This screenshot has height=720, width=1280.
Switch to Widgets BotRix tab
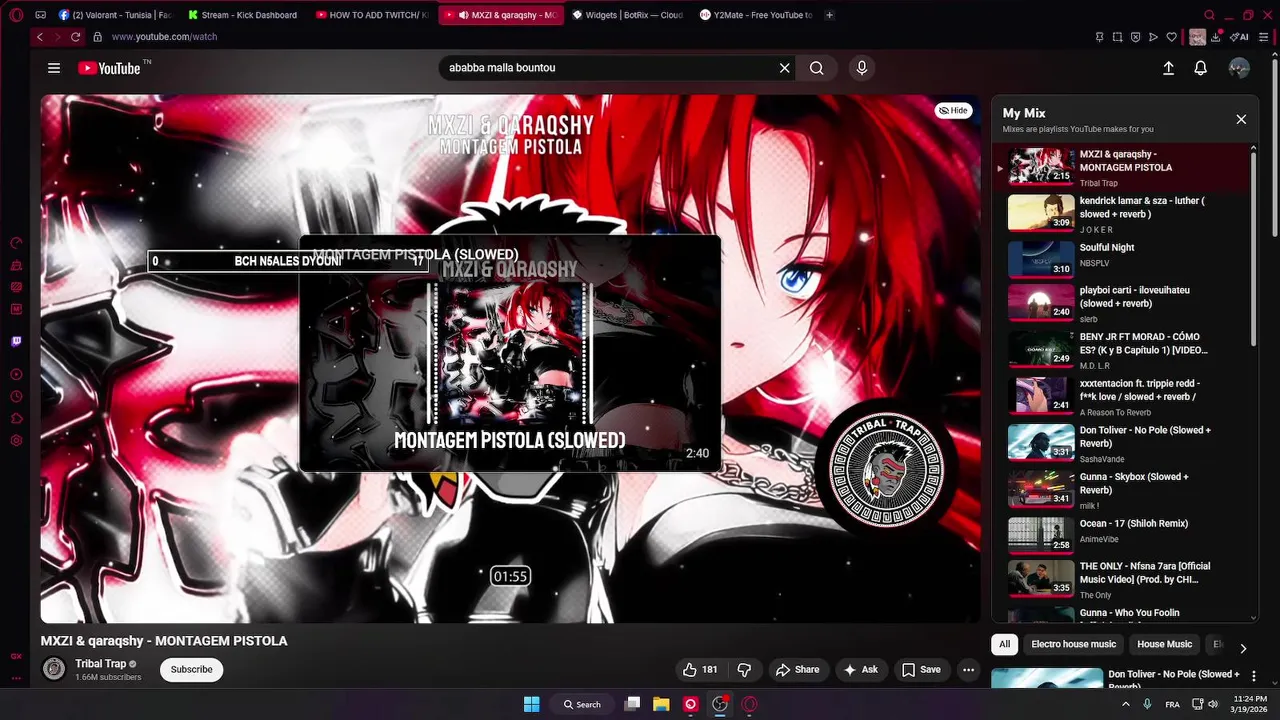pyautogui.click(x=627, y=15)
